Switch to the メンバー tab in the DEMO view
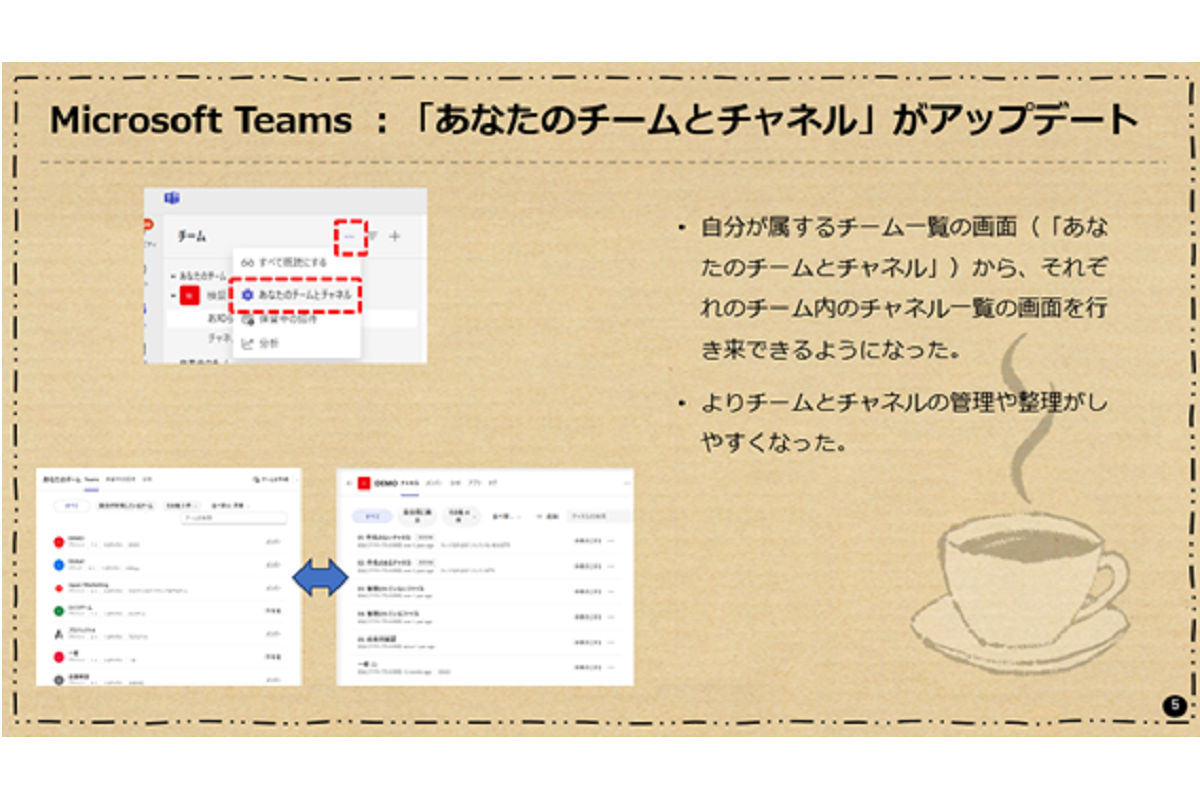The height and width of the screenshot is (800, 1200). 434,483
